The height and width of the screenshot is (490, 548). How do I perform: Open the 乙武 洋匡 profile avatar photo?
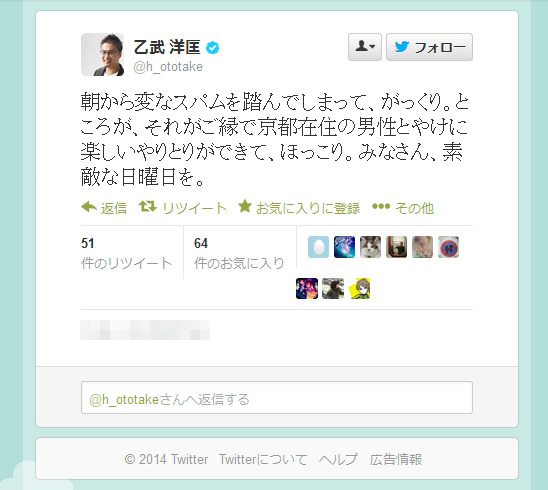102,55
